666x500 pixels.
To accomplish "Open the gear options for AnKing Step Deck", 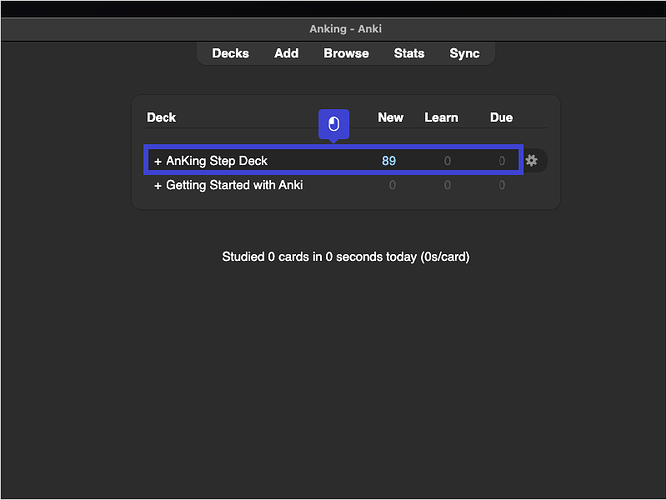I will [531, 160].
